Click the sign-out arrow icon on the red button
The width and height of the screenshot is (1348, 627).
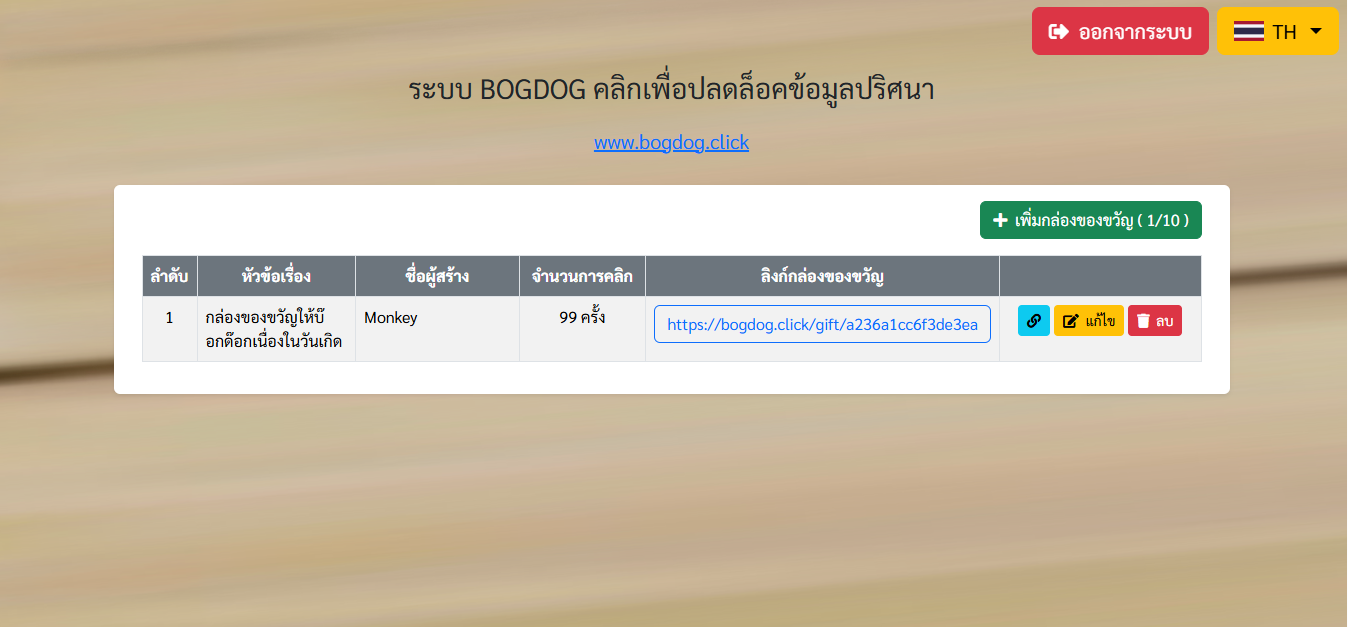click(1059, 32)
